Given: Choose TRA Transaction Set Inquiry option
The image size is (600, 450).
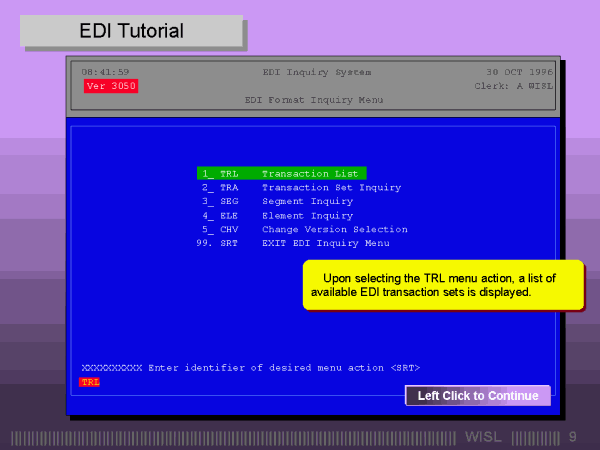Looking at the screenshot, I should point(300,187).
